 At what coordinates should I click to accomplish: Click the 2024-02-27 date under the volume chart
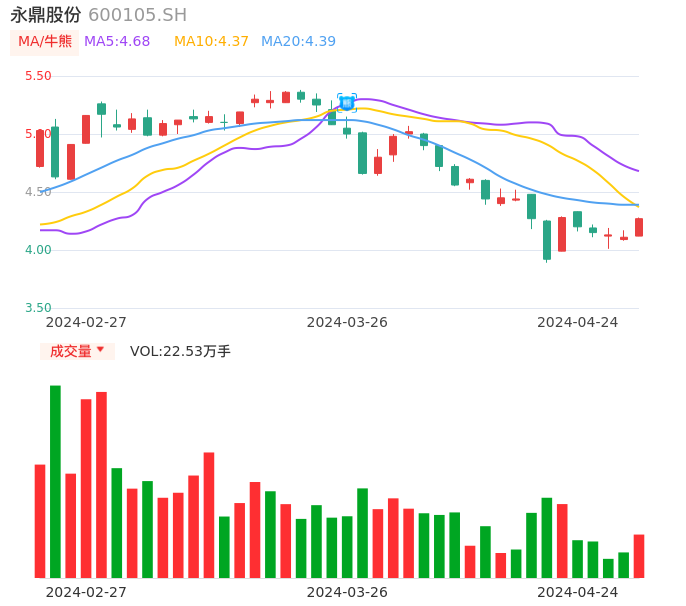[86, 592]
